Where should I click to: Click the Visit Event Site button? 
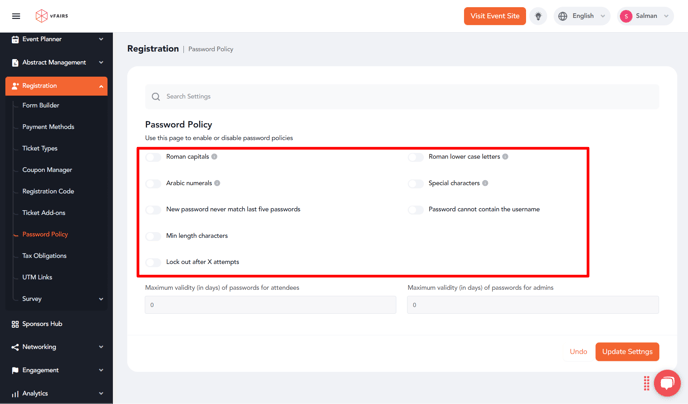pos(495,16)
